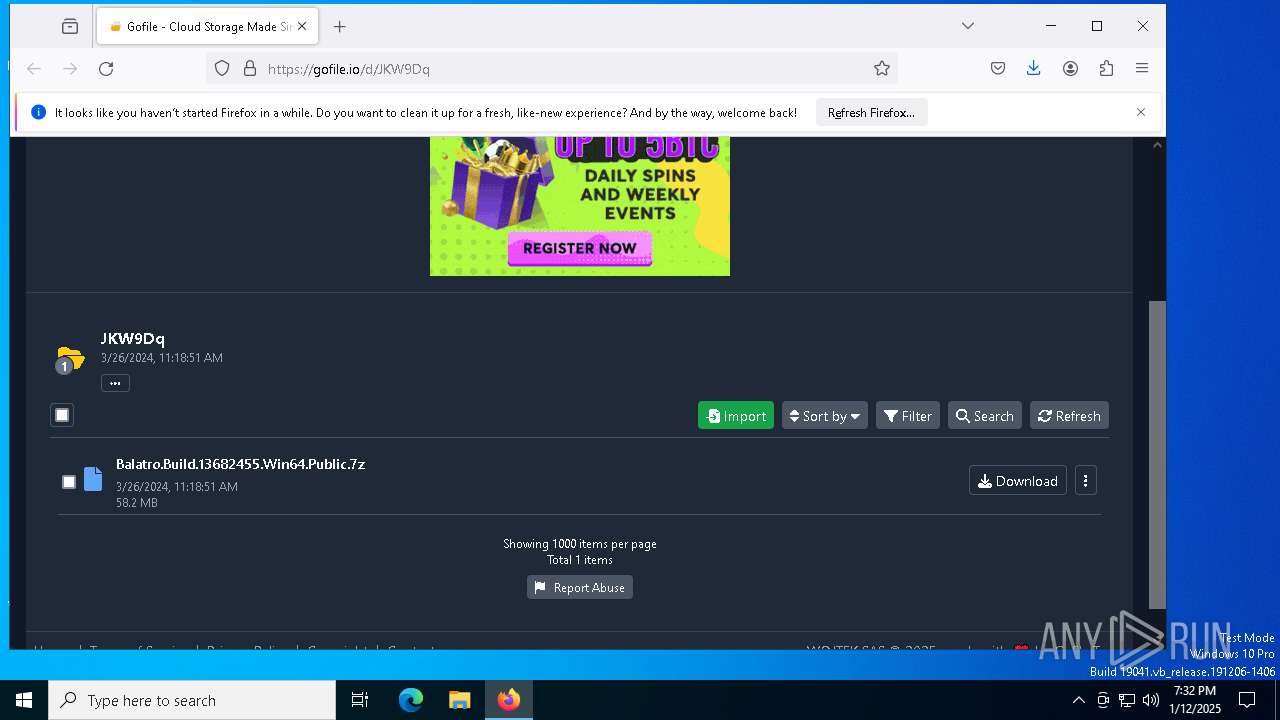Open Firefox account menu
Screen dimensions: 1280x720
[1070, 68]
